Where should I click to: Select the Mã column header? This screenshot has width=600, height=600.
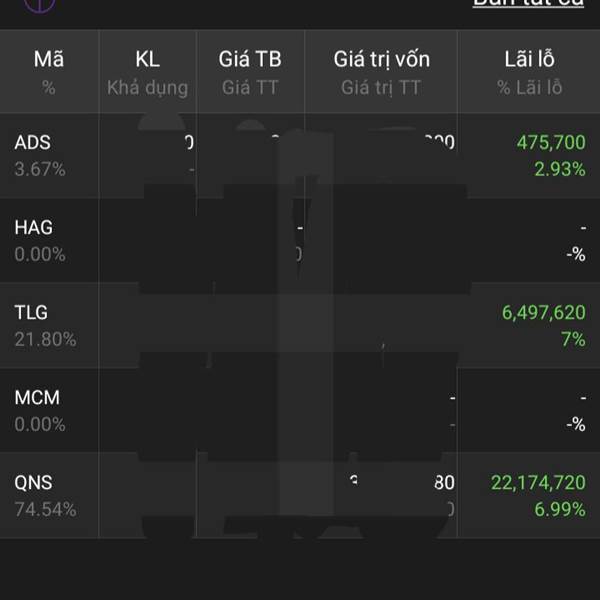click(x=49, y=72)
